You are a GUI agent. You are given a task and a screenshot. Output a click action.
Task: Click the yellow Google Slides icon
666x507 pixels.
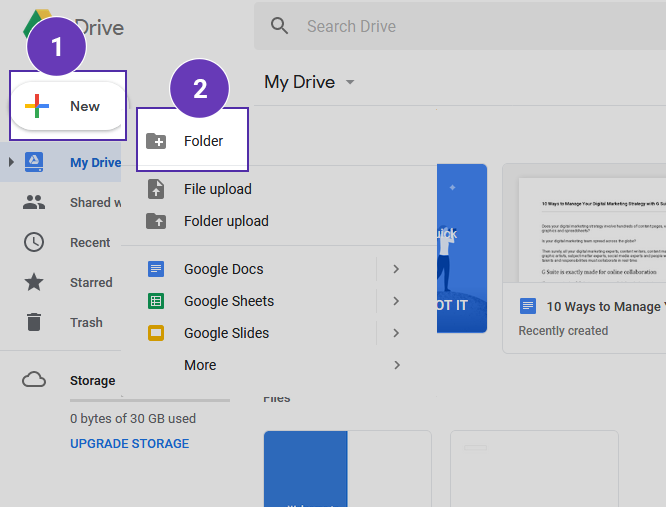pyautogui.click(x=156, y=333)
